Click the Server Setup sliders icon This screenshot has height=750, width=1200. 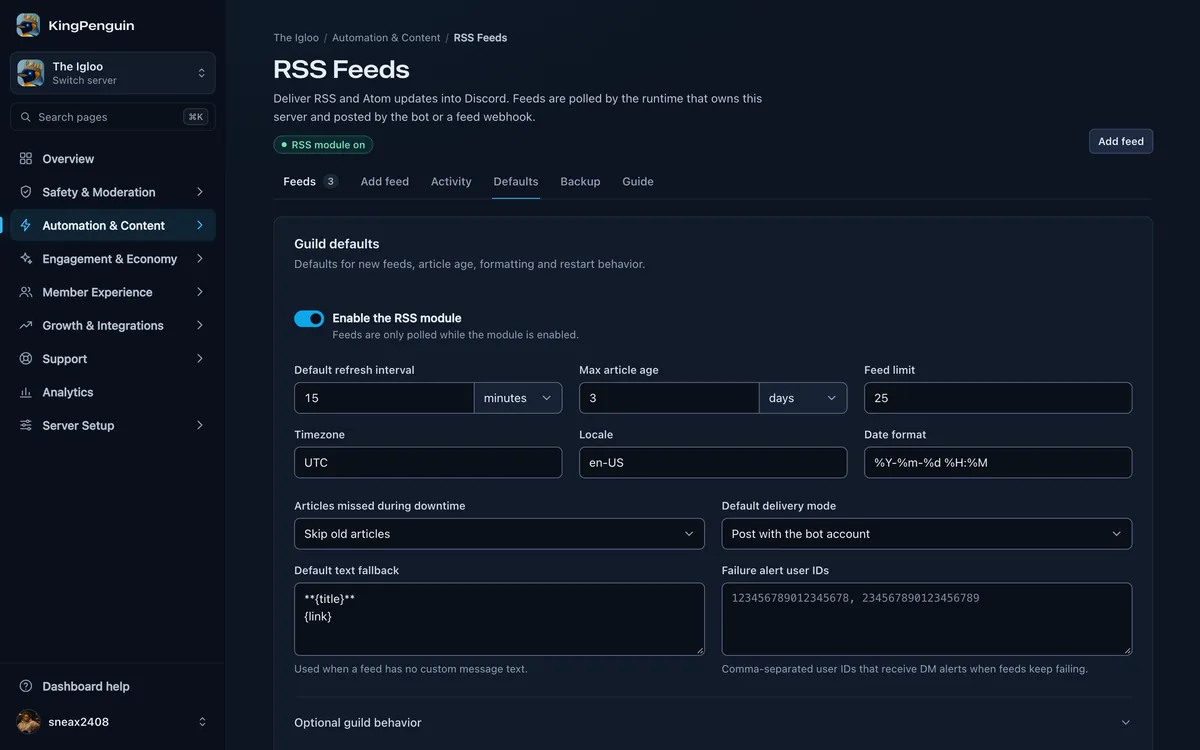coord(26,425)
